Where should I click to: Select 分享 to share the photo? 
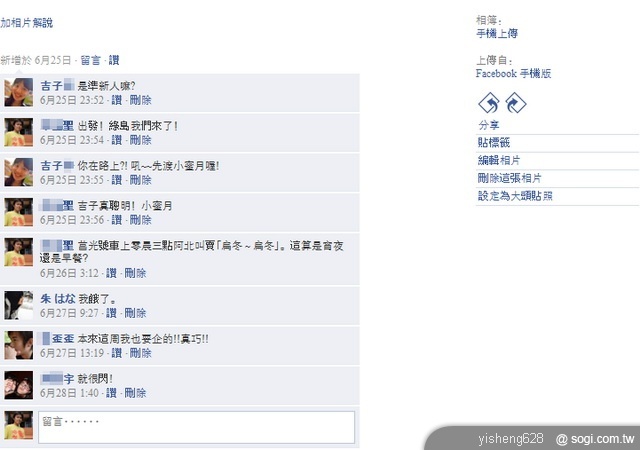(489, 125)
